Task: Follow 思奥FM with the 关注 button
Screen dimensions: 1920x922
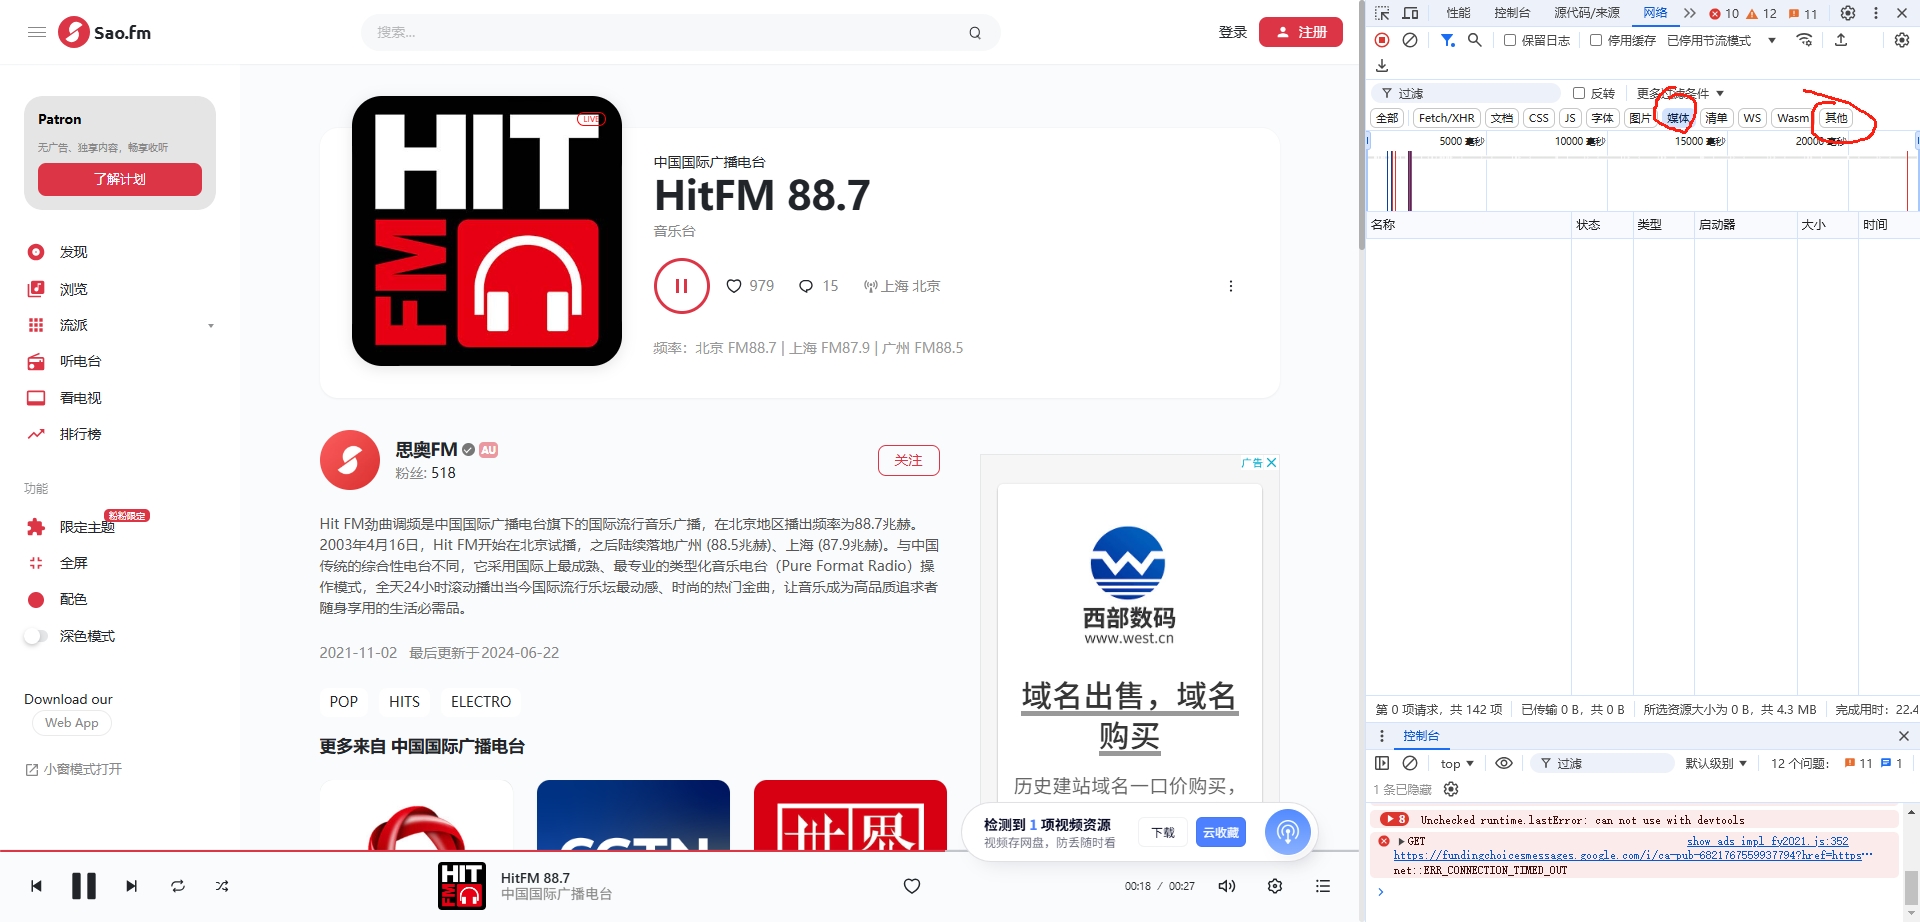Action: (x=909, y=460)
